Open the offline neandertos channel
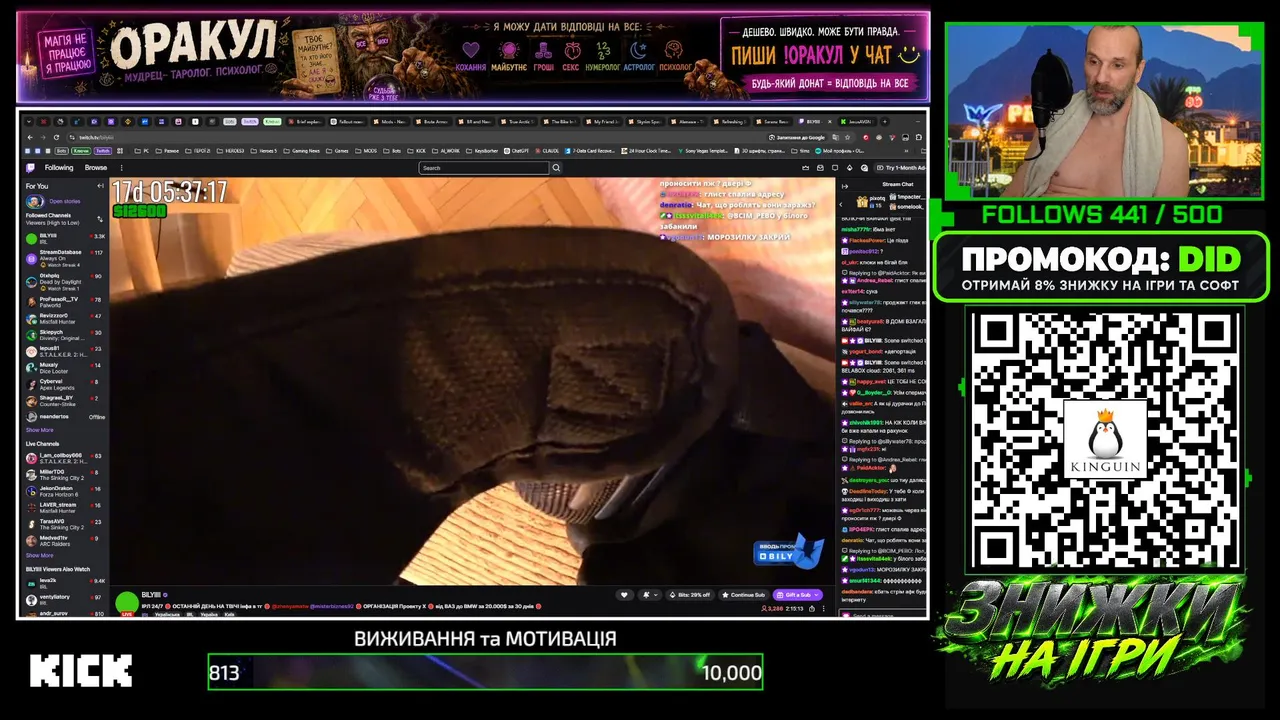The image size is (1280, 720). tap(65, 417)
